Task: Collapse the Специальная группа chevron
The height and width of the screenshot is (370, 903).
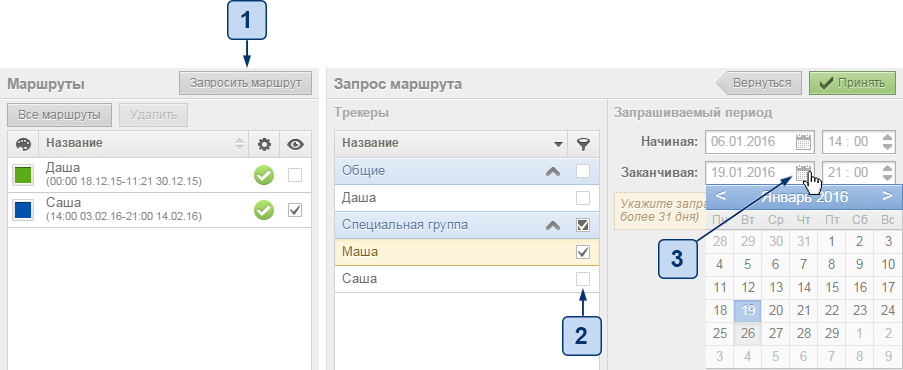Action: coord(553,225)
